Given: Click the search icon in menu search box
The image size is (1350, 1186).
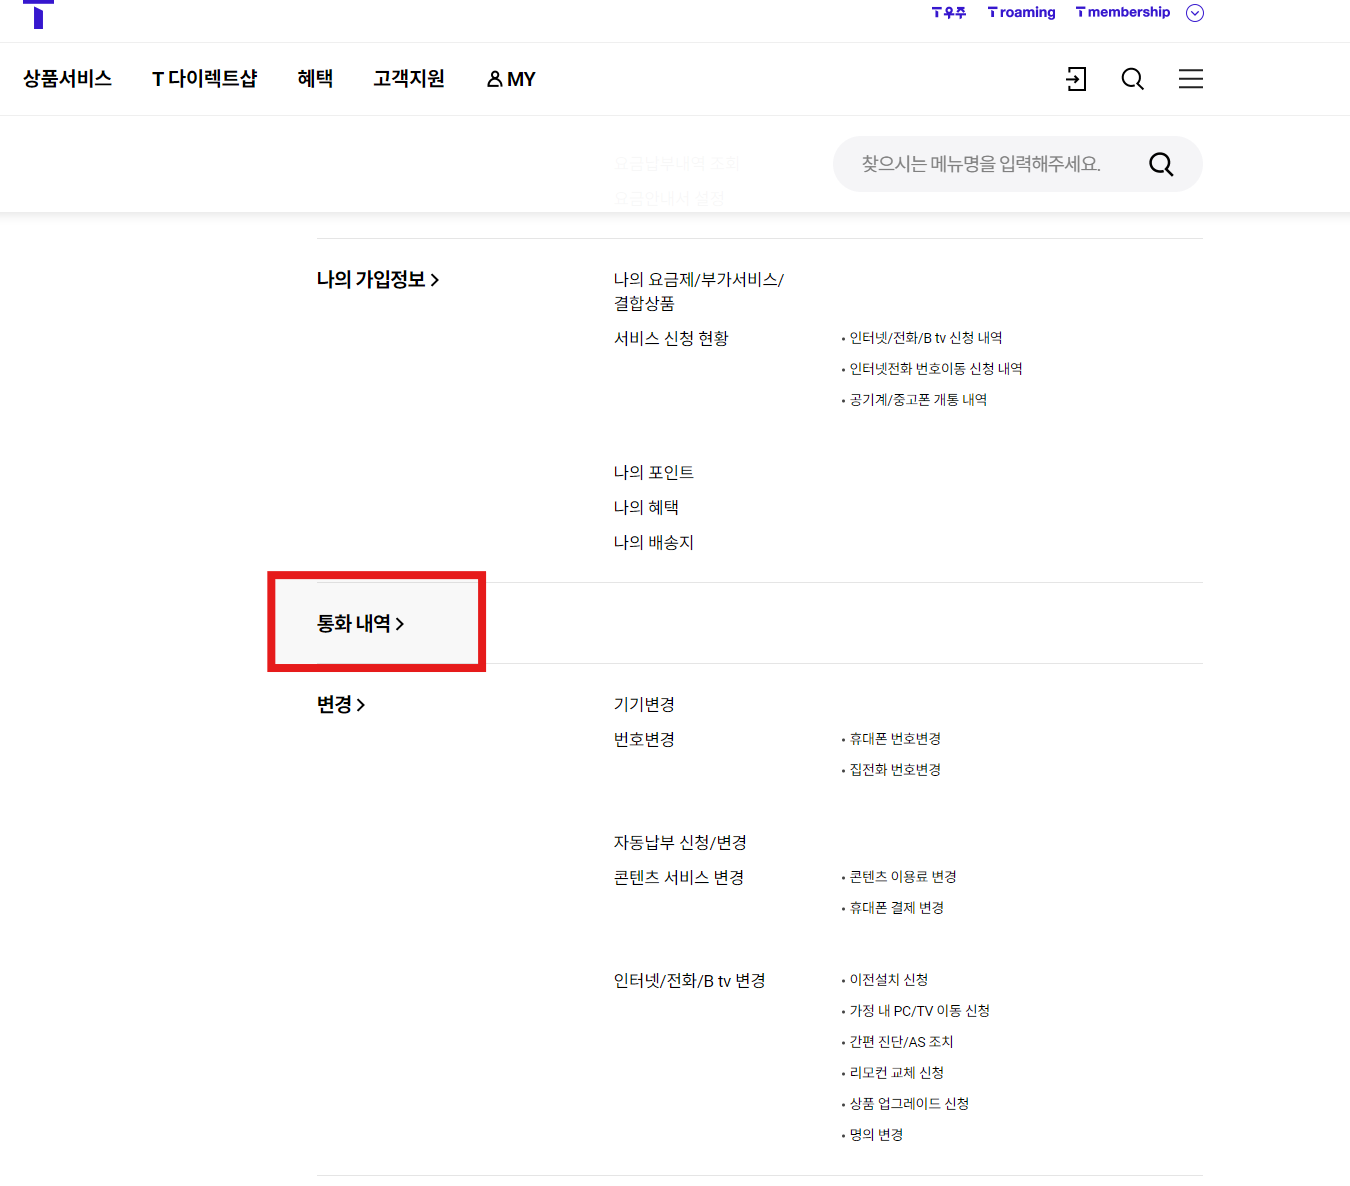Looking at the screenshot, I should [x=1160, y=164].
